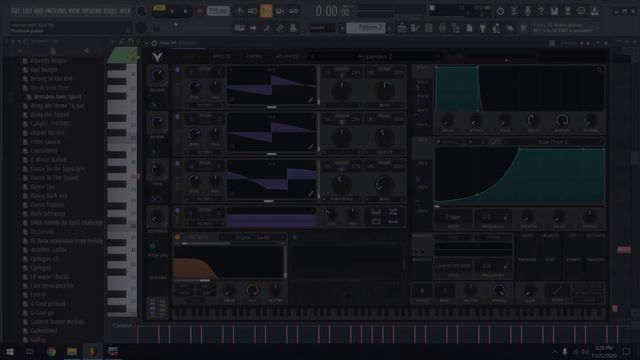640x360 pixels.
Task: Toggle Filter 1 on/off in Vital
Action: click(178, 237)
